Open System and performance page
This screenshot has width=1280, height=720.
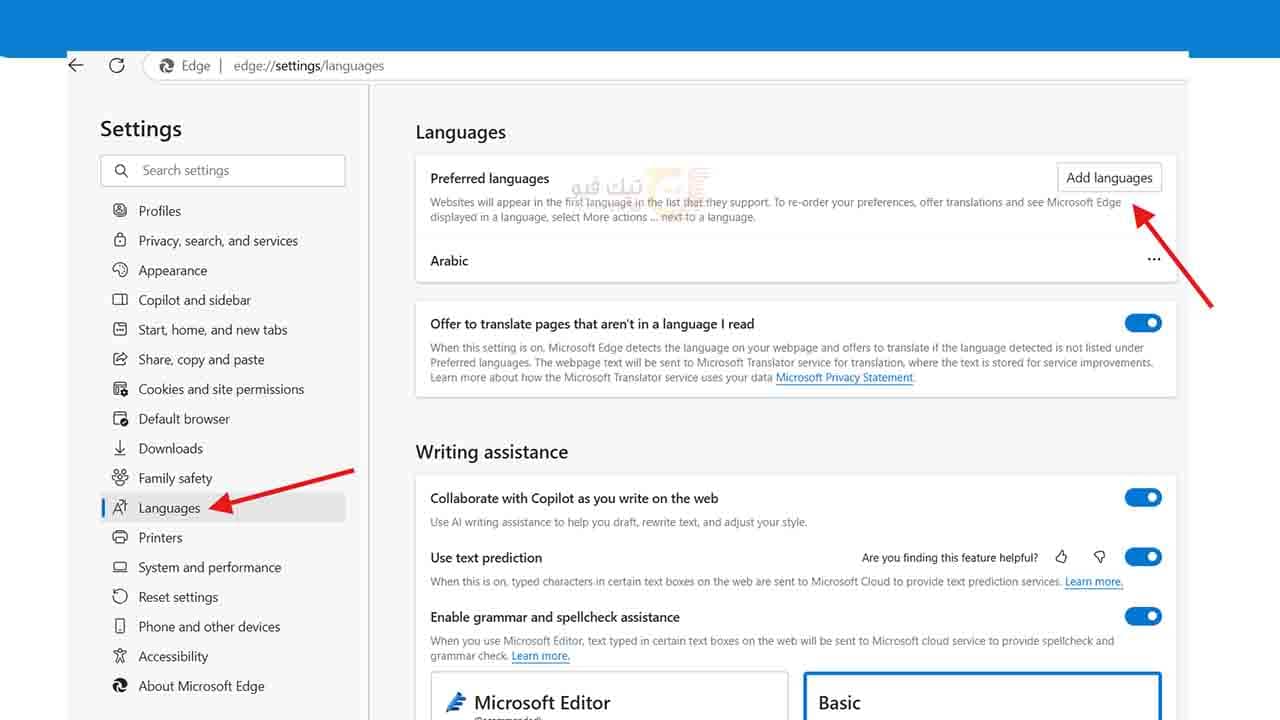click(x=210, y=567)
